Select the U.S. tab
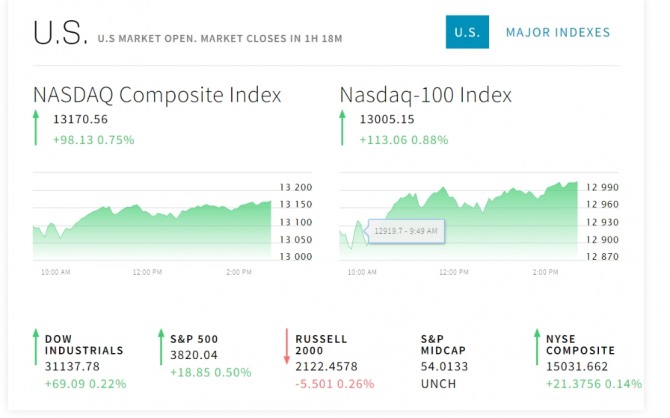The image size is (670, 418). pyautogui.click(x=467, y=33)
